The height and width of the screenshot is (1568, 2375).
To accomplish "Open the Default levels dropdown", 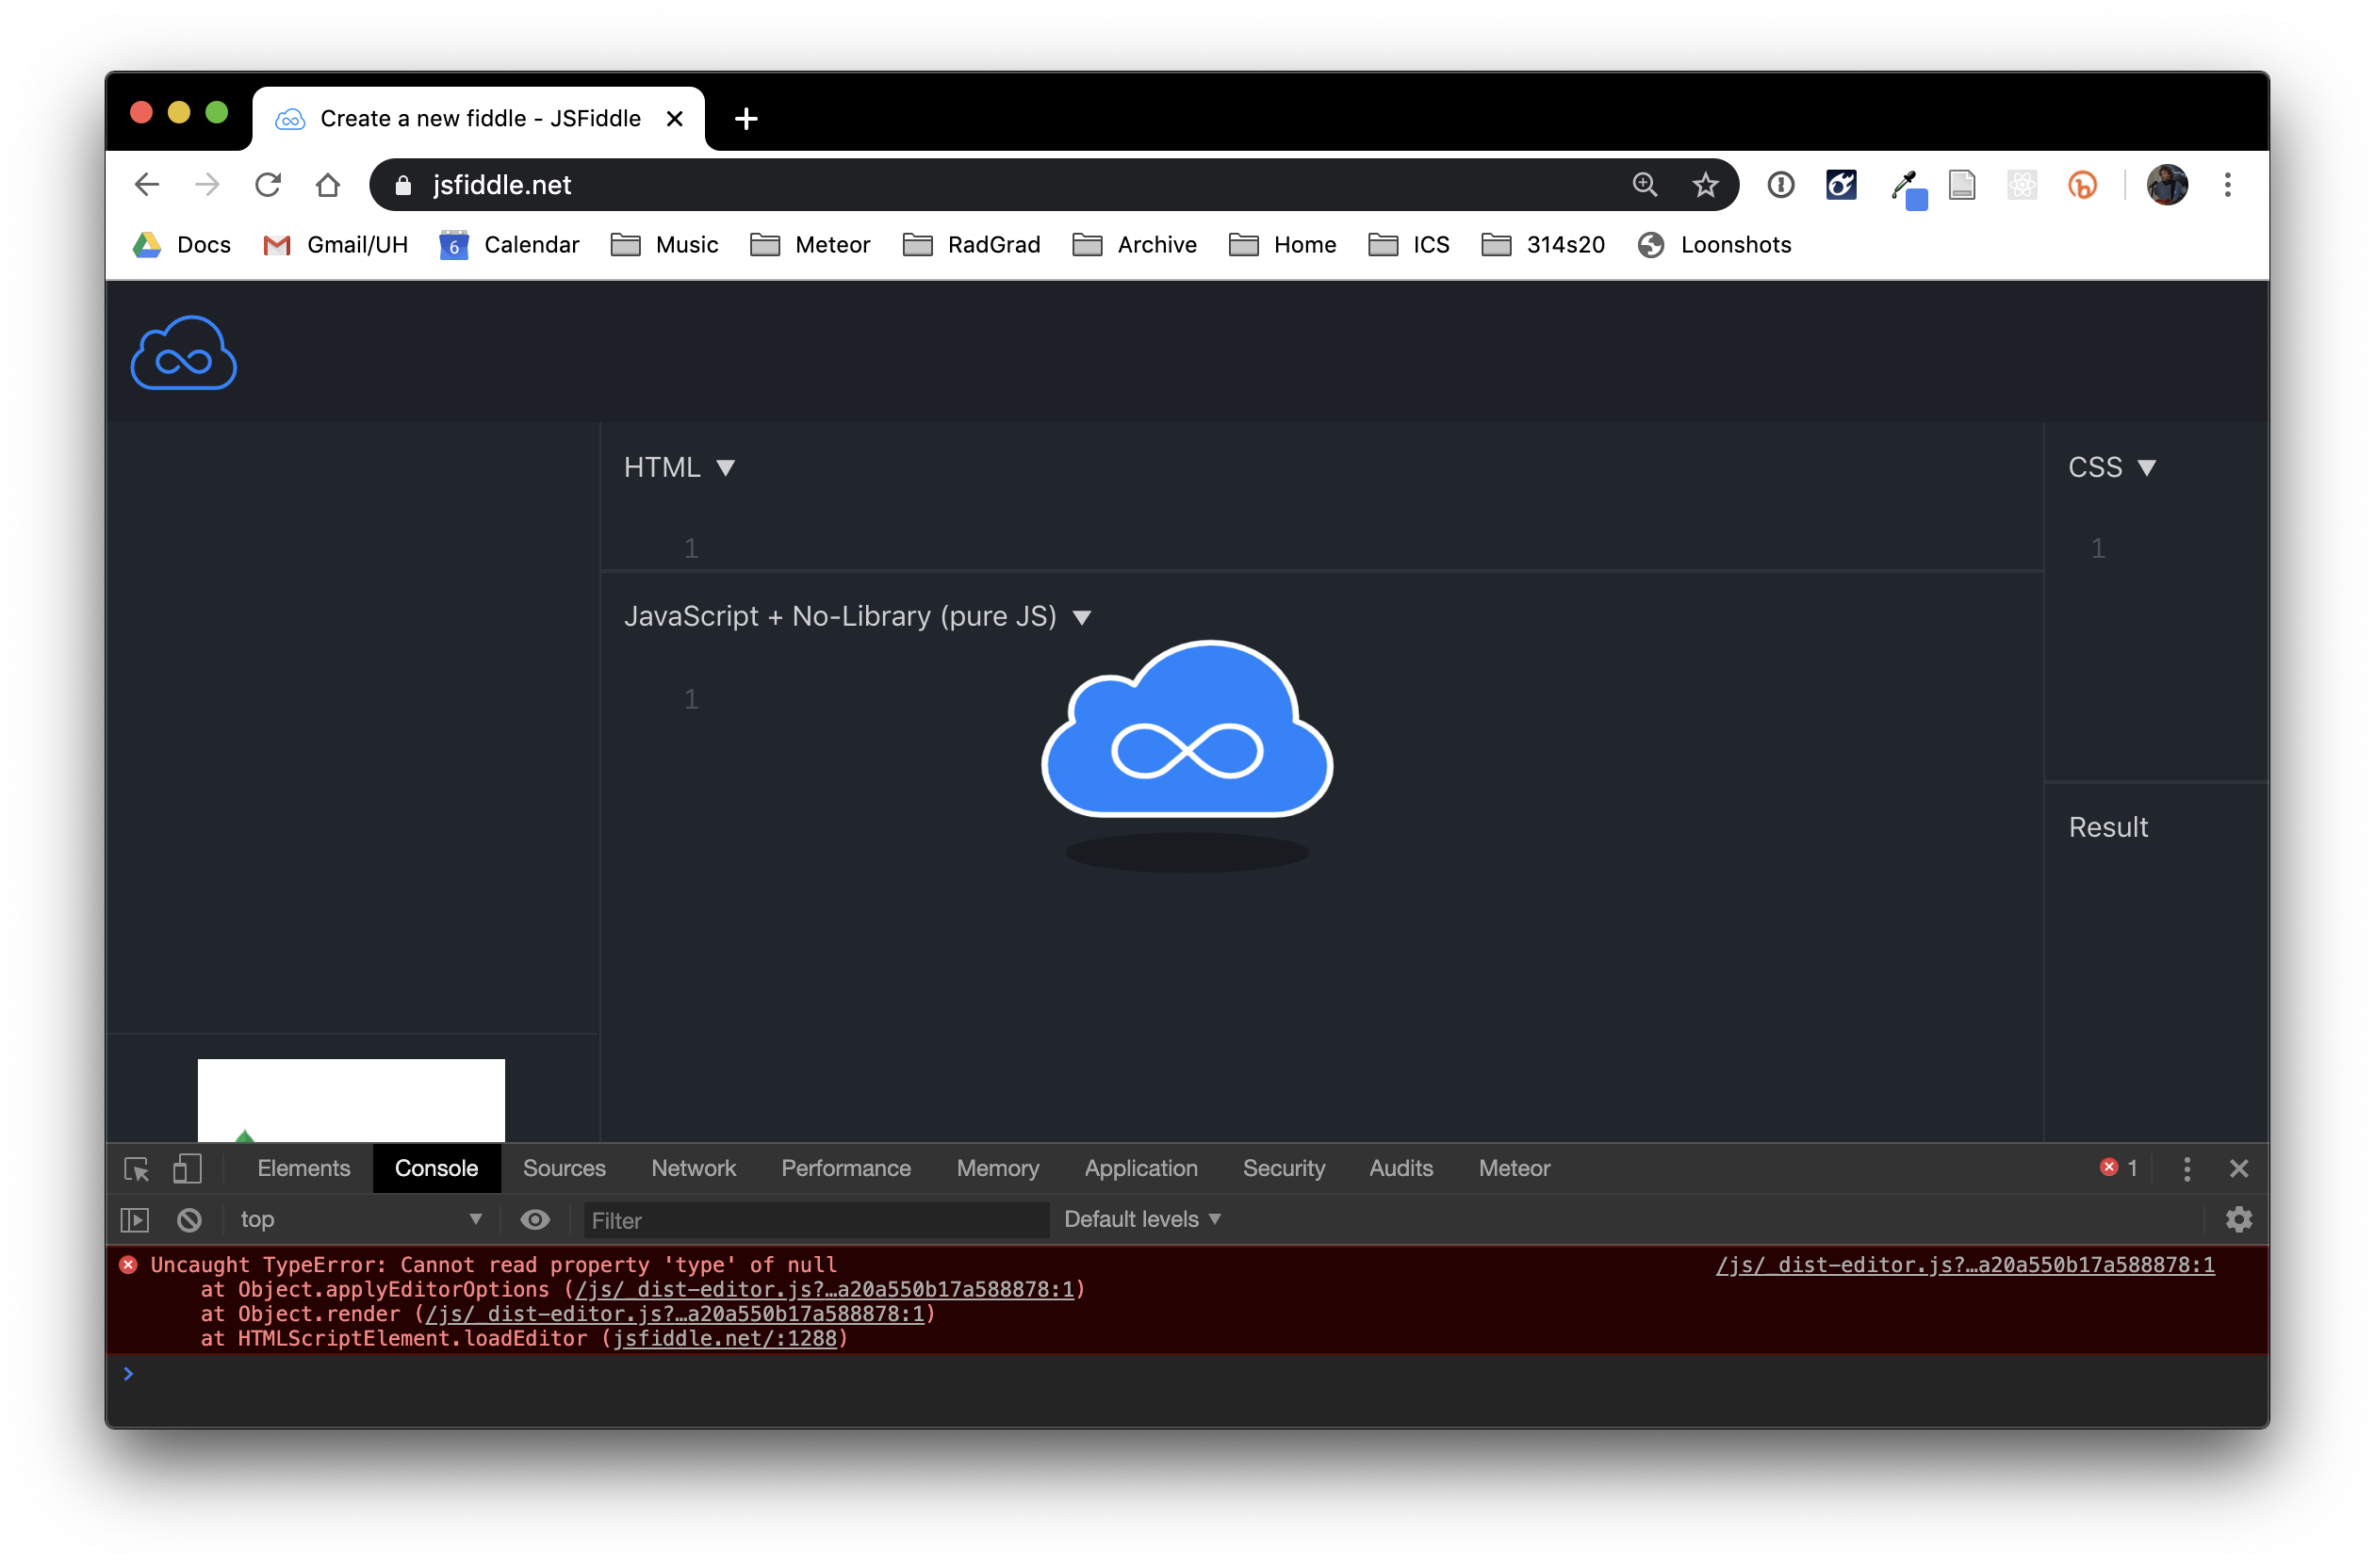I will [x=1142, y=1219].
